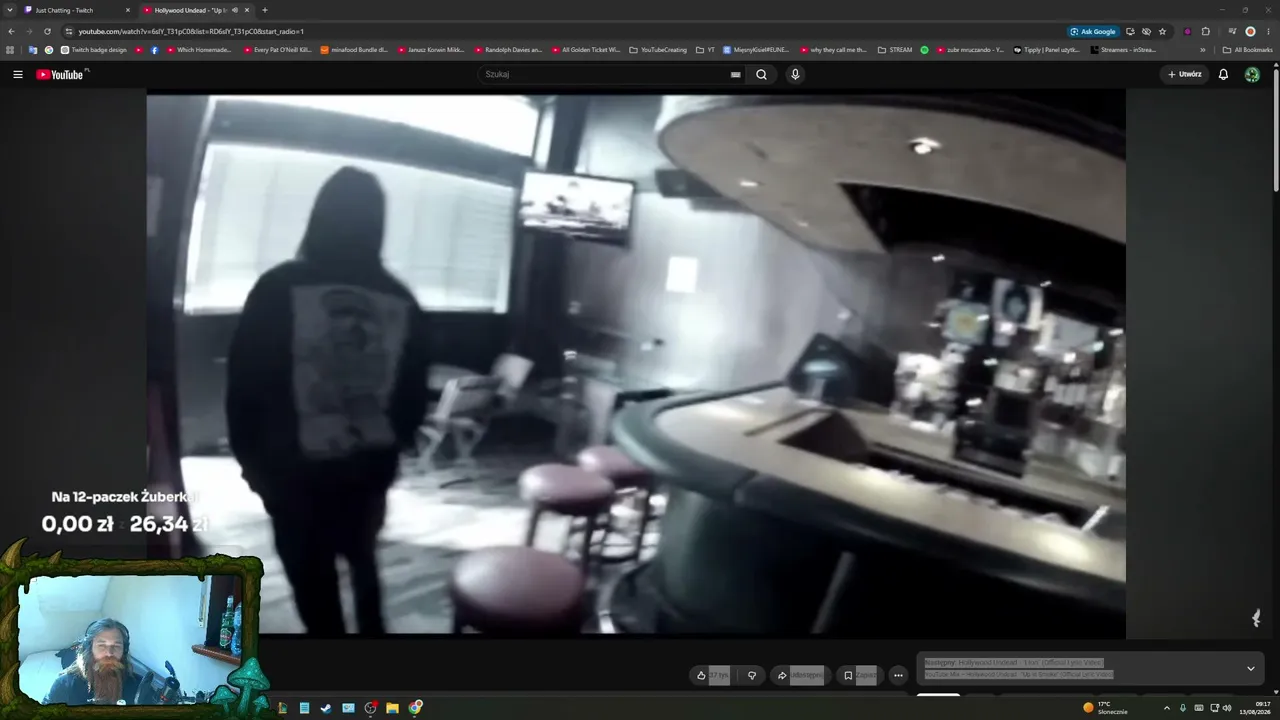Viewport: 1280px width, 720px height.
Task: Open the YouTube guide hamburger menu
Action: click(x=17, y=74)
